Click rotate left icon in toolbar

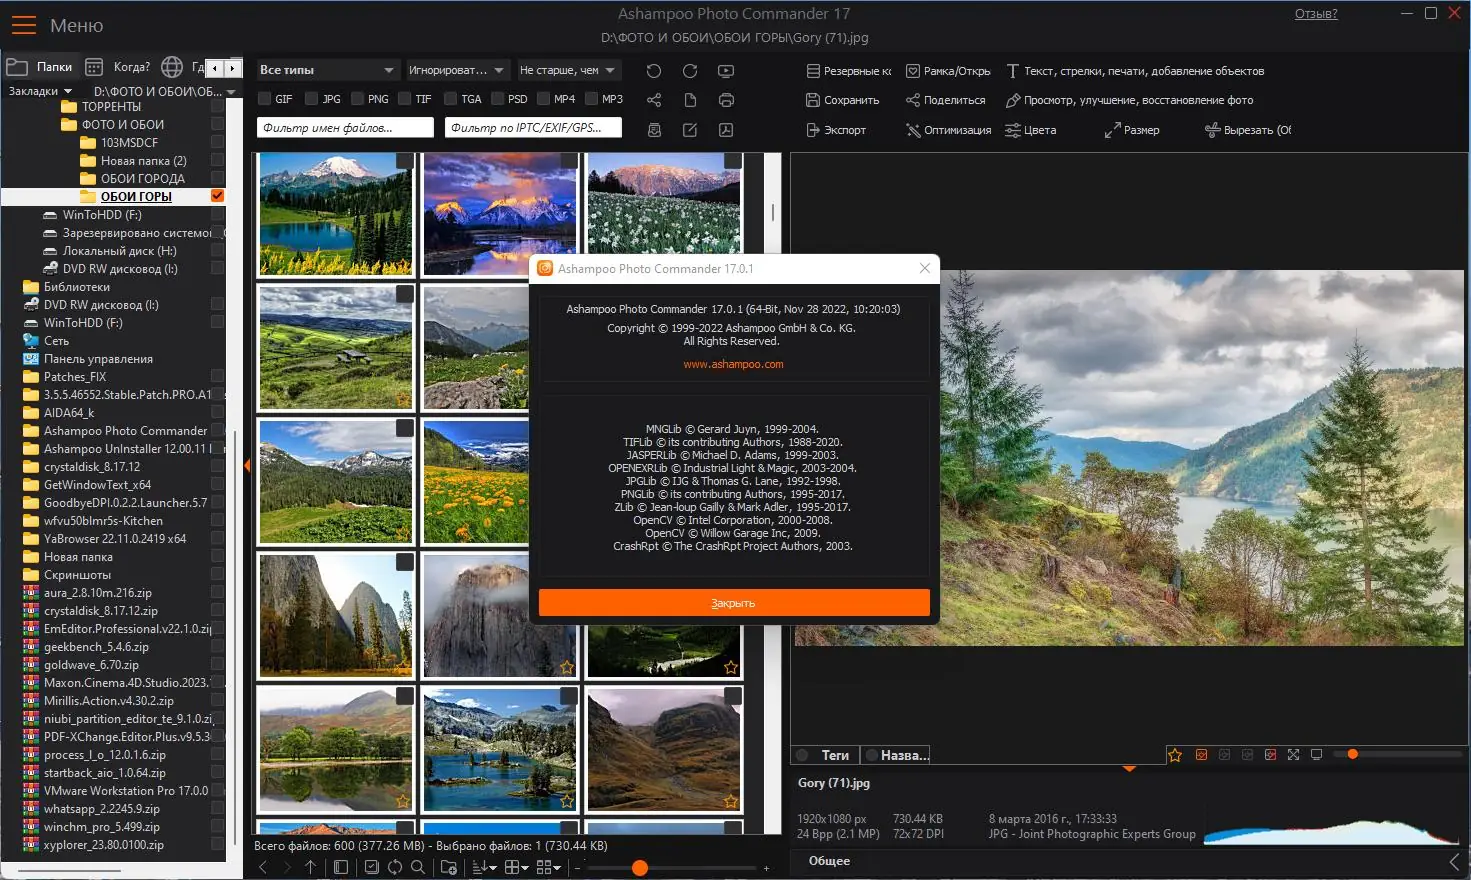[654, 71]
